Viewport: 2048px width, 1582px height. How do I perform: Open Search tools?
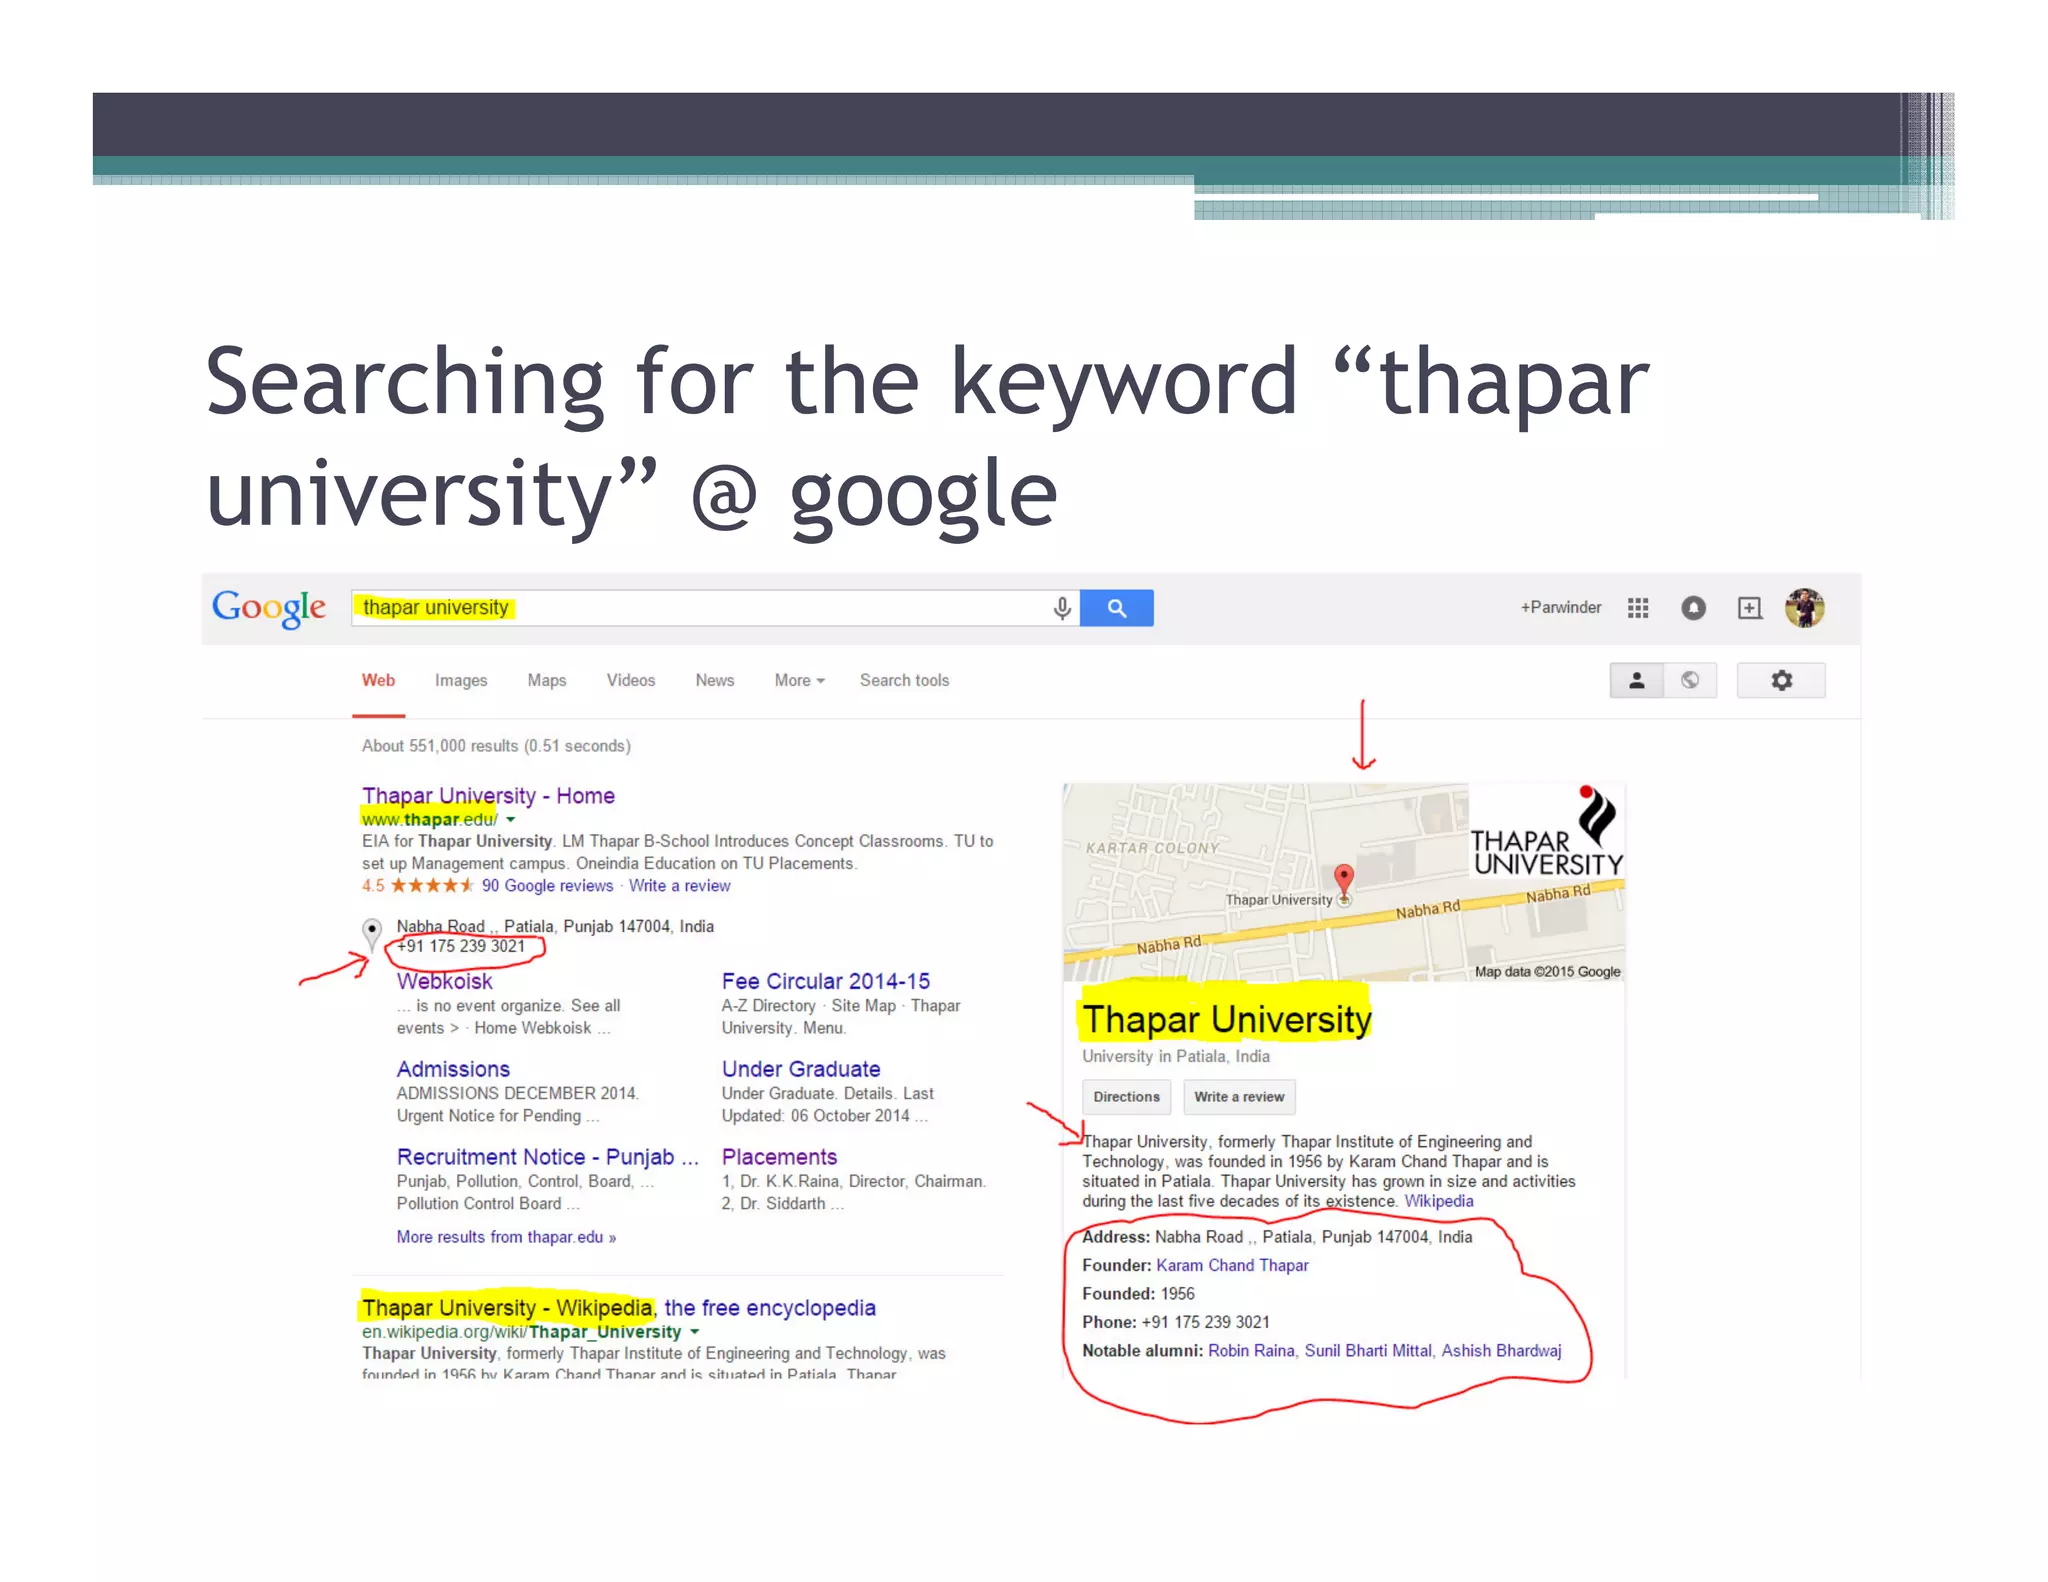tap(904, 680)
